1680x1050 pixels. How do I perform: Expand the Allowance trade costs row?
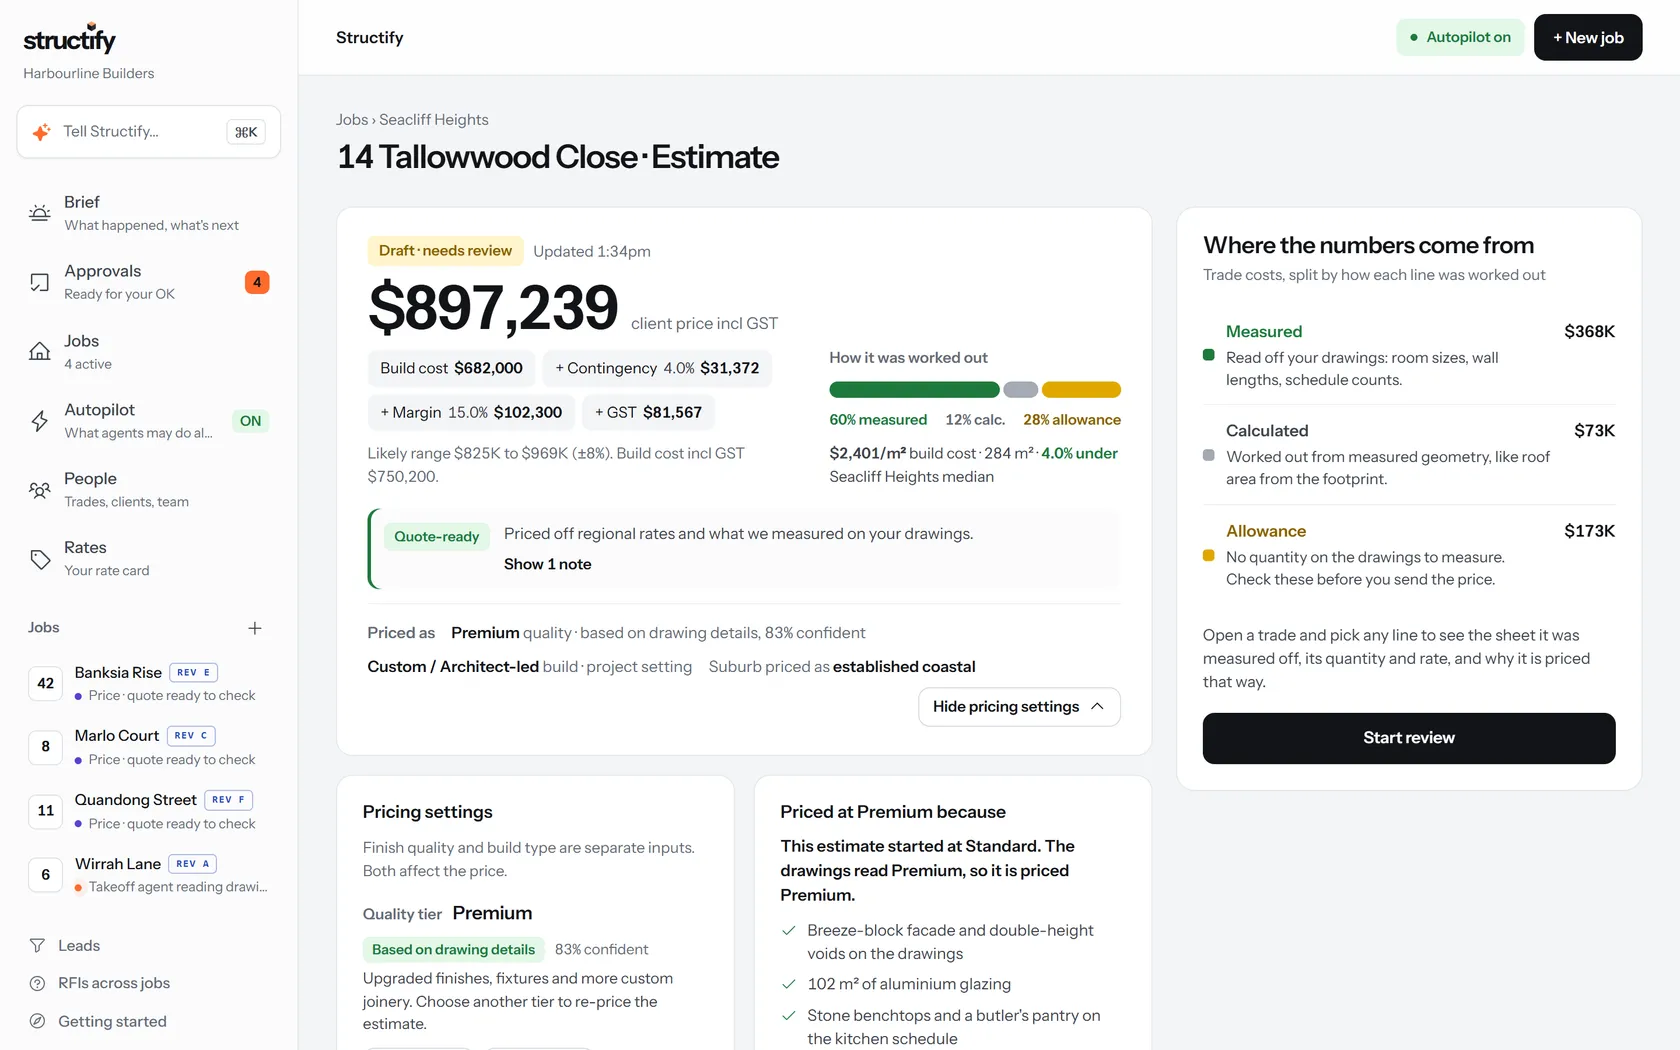point(1409,555)
